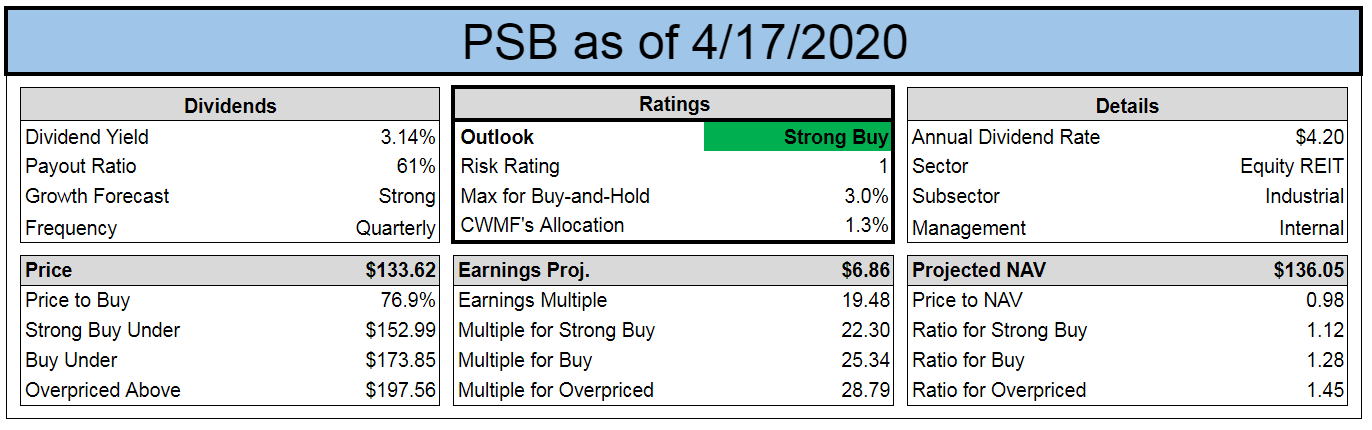Click the Quarterly frequency value
The height and width of the screenshot is (430, 1372).
(396, 228)
